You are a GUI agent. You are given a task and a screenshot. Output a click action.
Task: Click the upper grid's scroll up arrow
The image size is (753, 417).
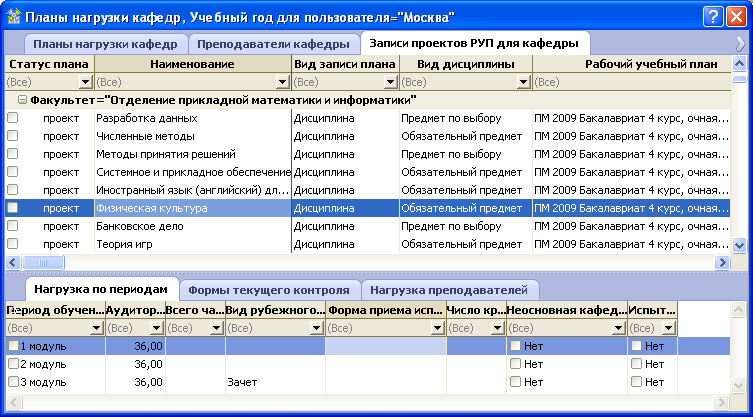pos(739,80)
